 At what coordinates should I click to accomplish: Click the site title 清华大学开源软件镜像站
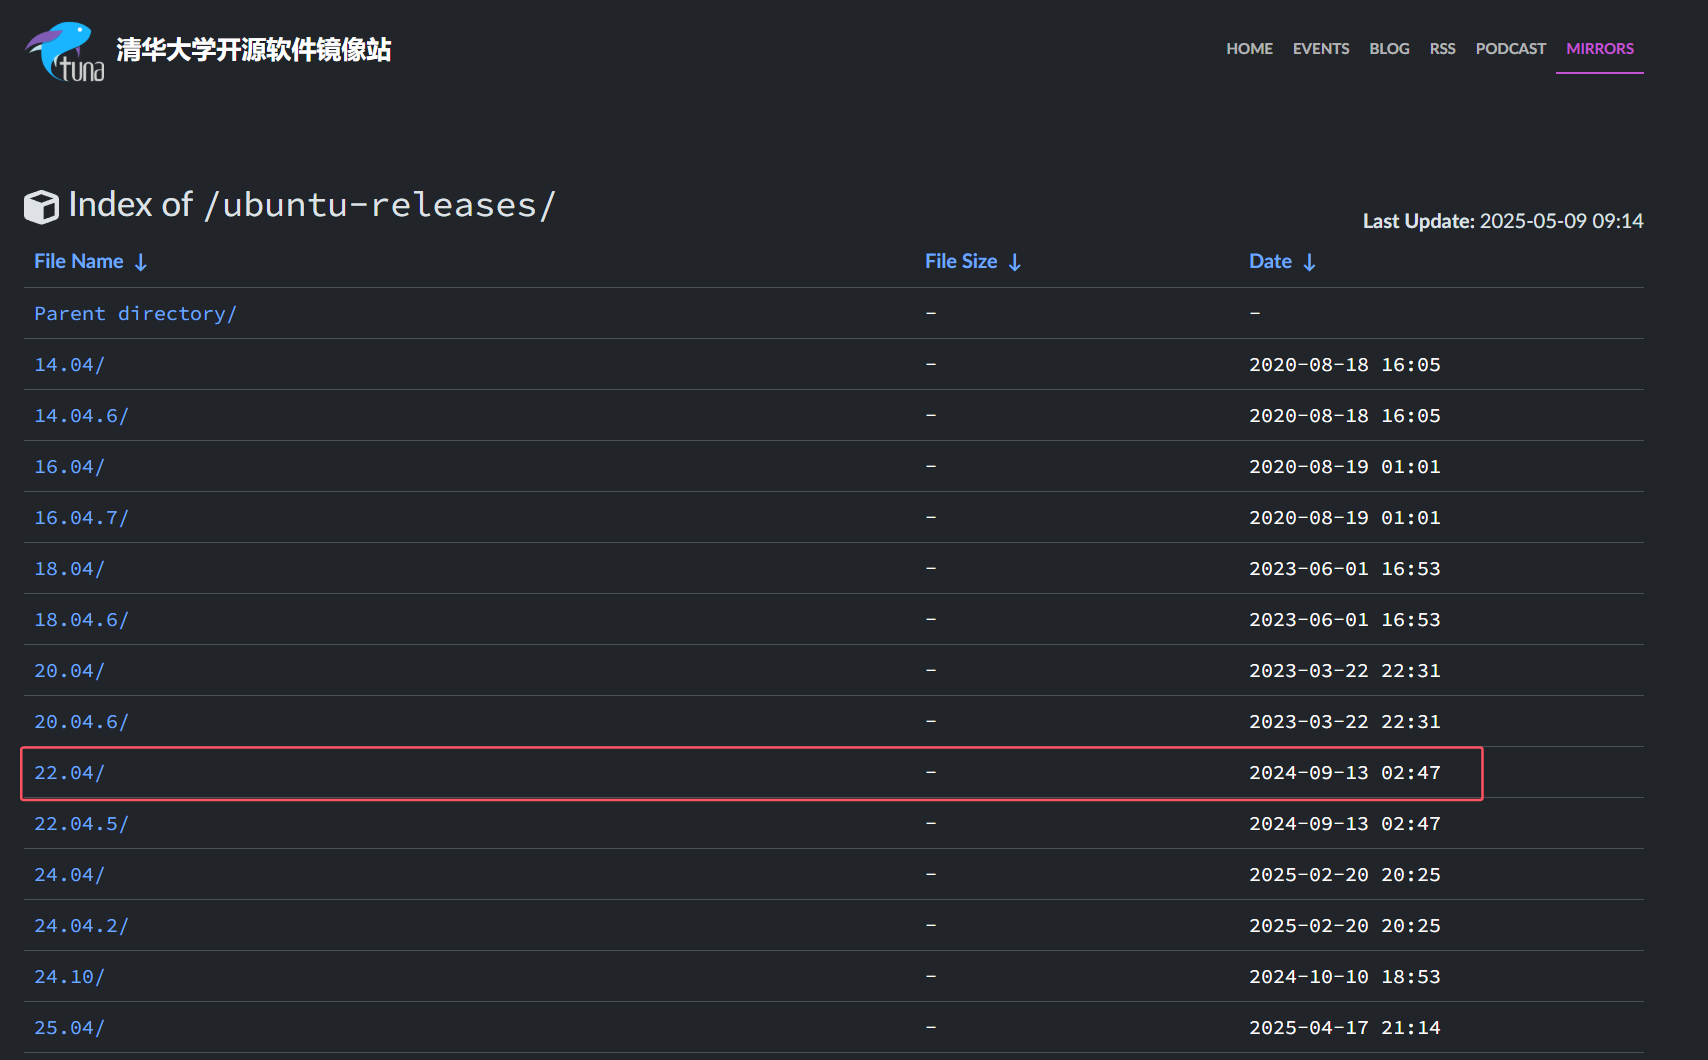[252, 49]
